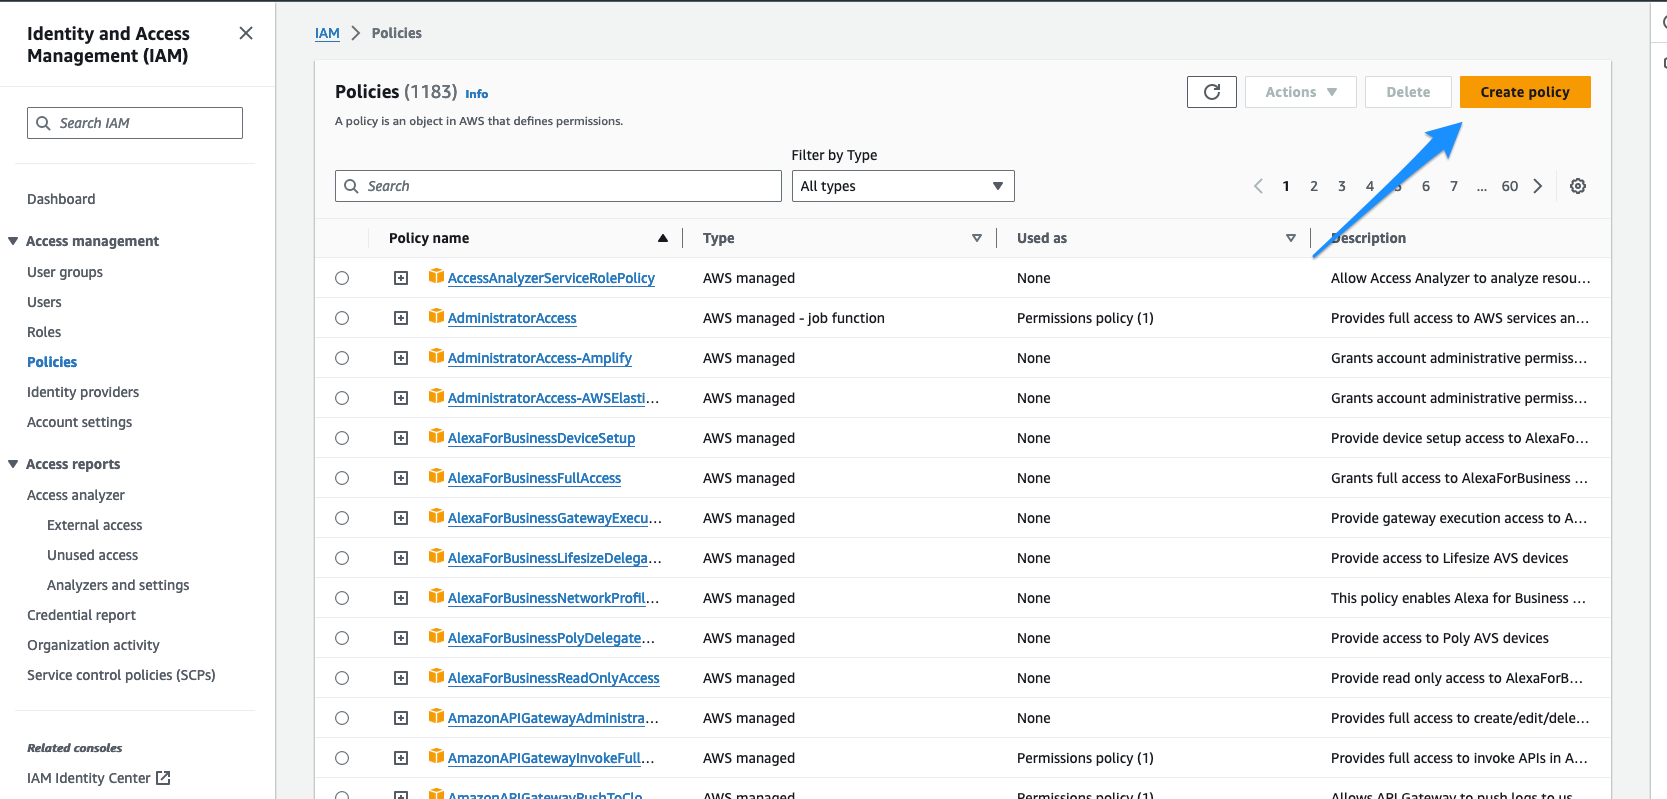Select AmazonAPIGatewayAdministra… radio button
Viewport: 1667px width, 799px height.
click(342, 718)
